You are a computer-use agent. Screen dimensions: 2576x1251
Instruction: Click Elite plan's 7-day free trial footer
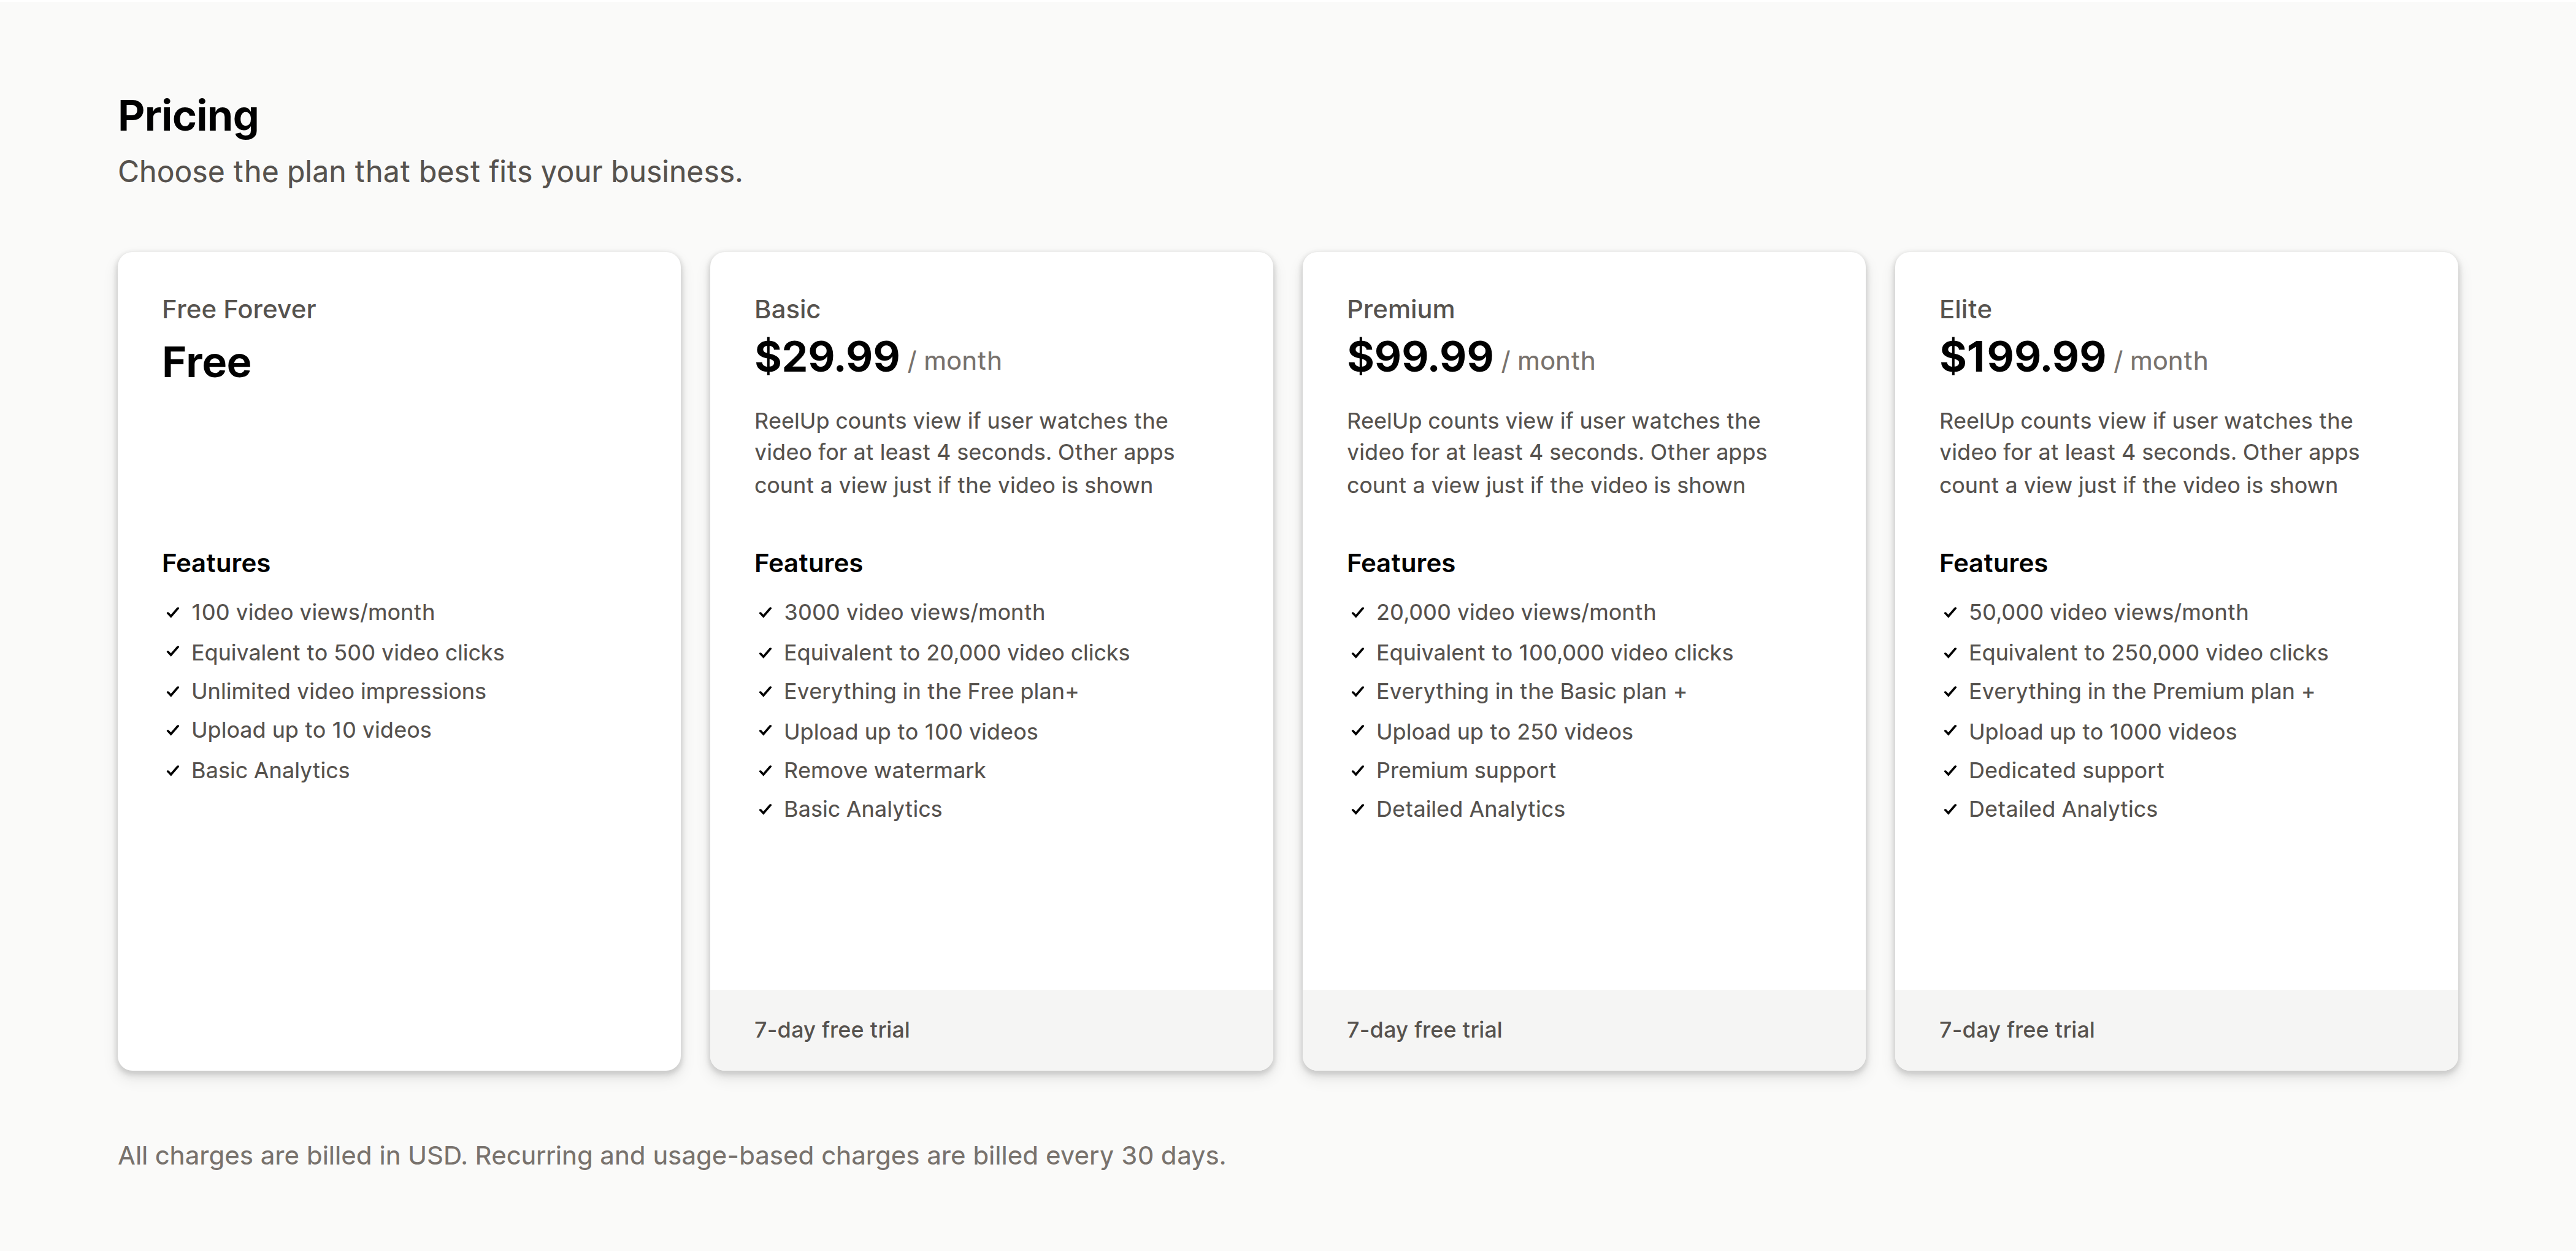coord(2176,1030)
